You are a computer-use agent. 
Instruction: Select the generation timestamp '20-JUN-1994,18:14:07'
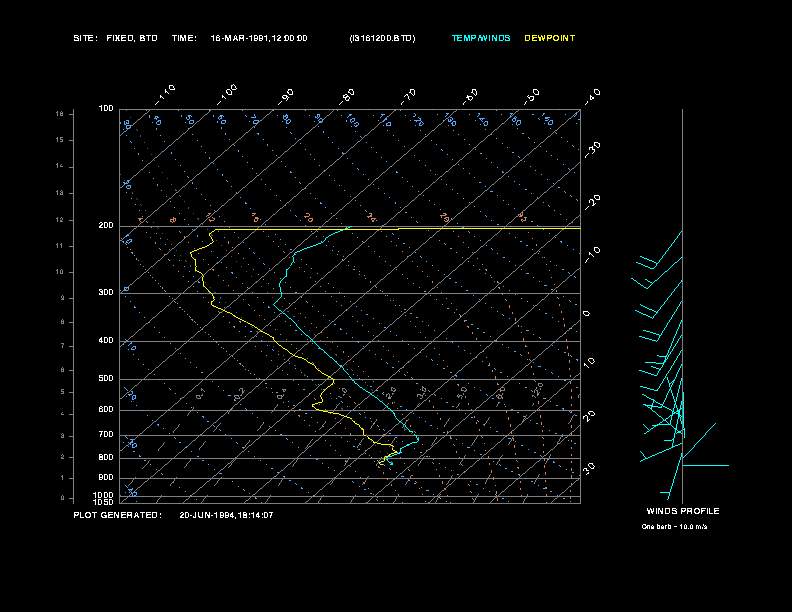point(226,515)
